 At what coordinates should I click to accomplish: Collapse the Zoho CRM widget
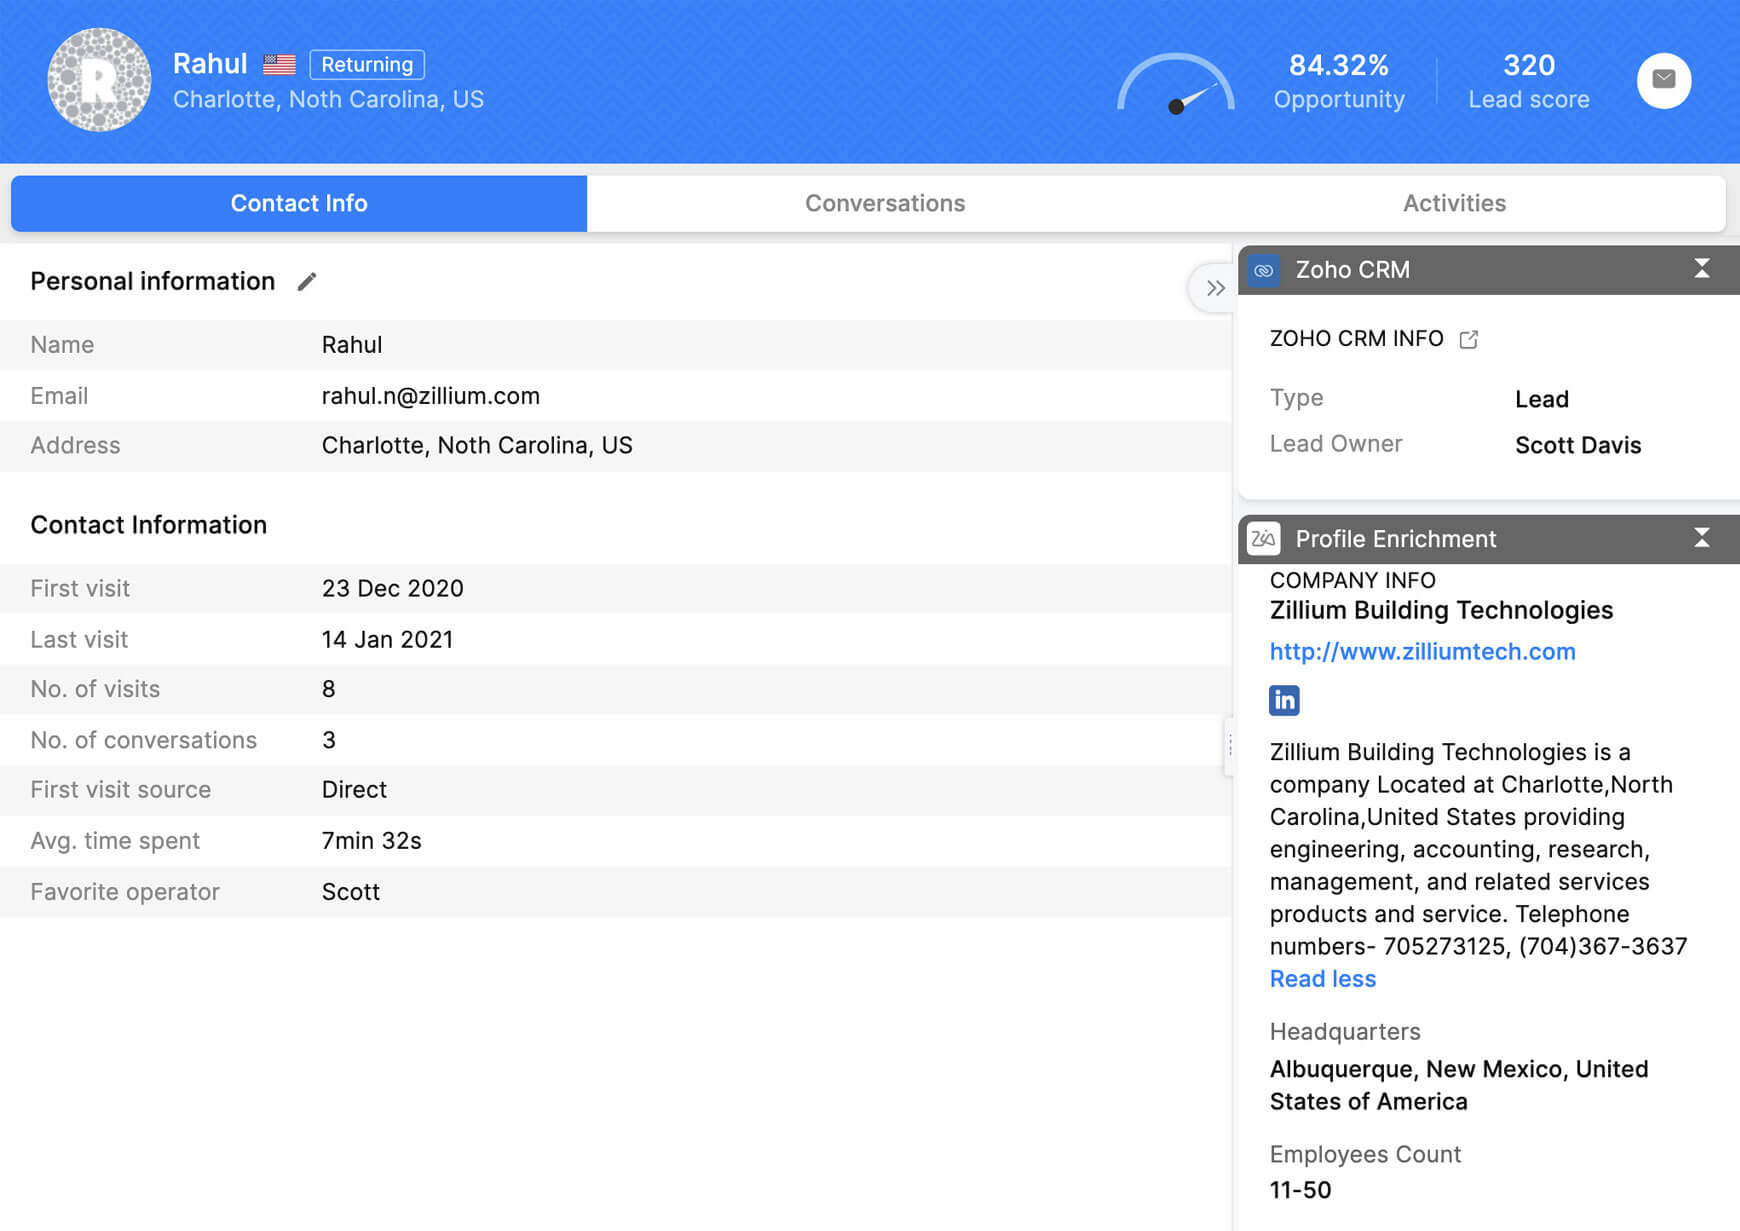1701,268
